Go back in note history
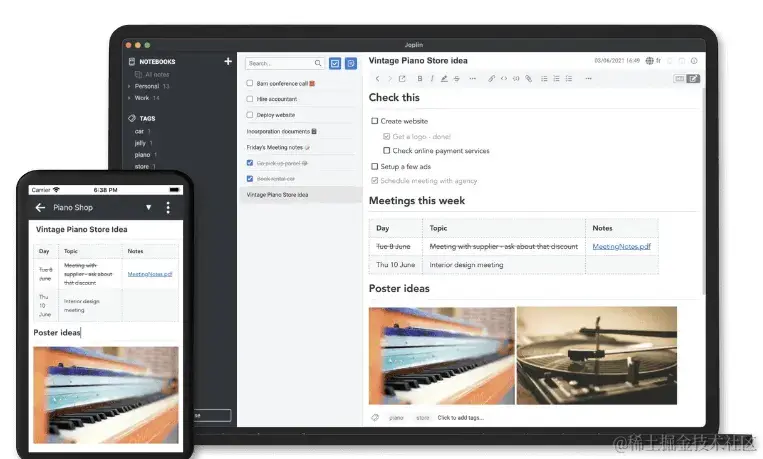Screen dimensions: 763x459 tap(377, 78)
